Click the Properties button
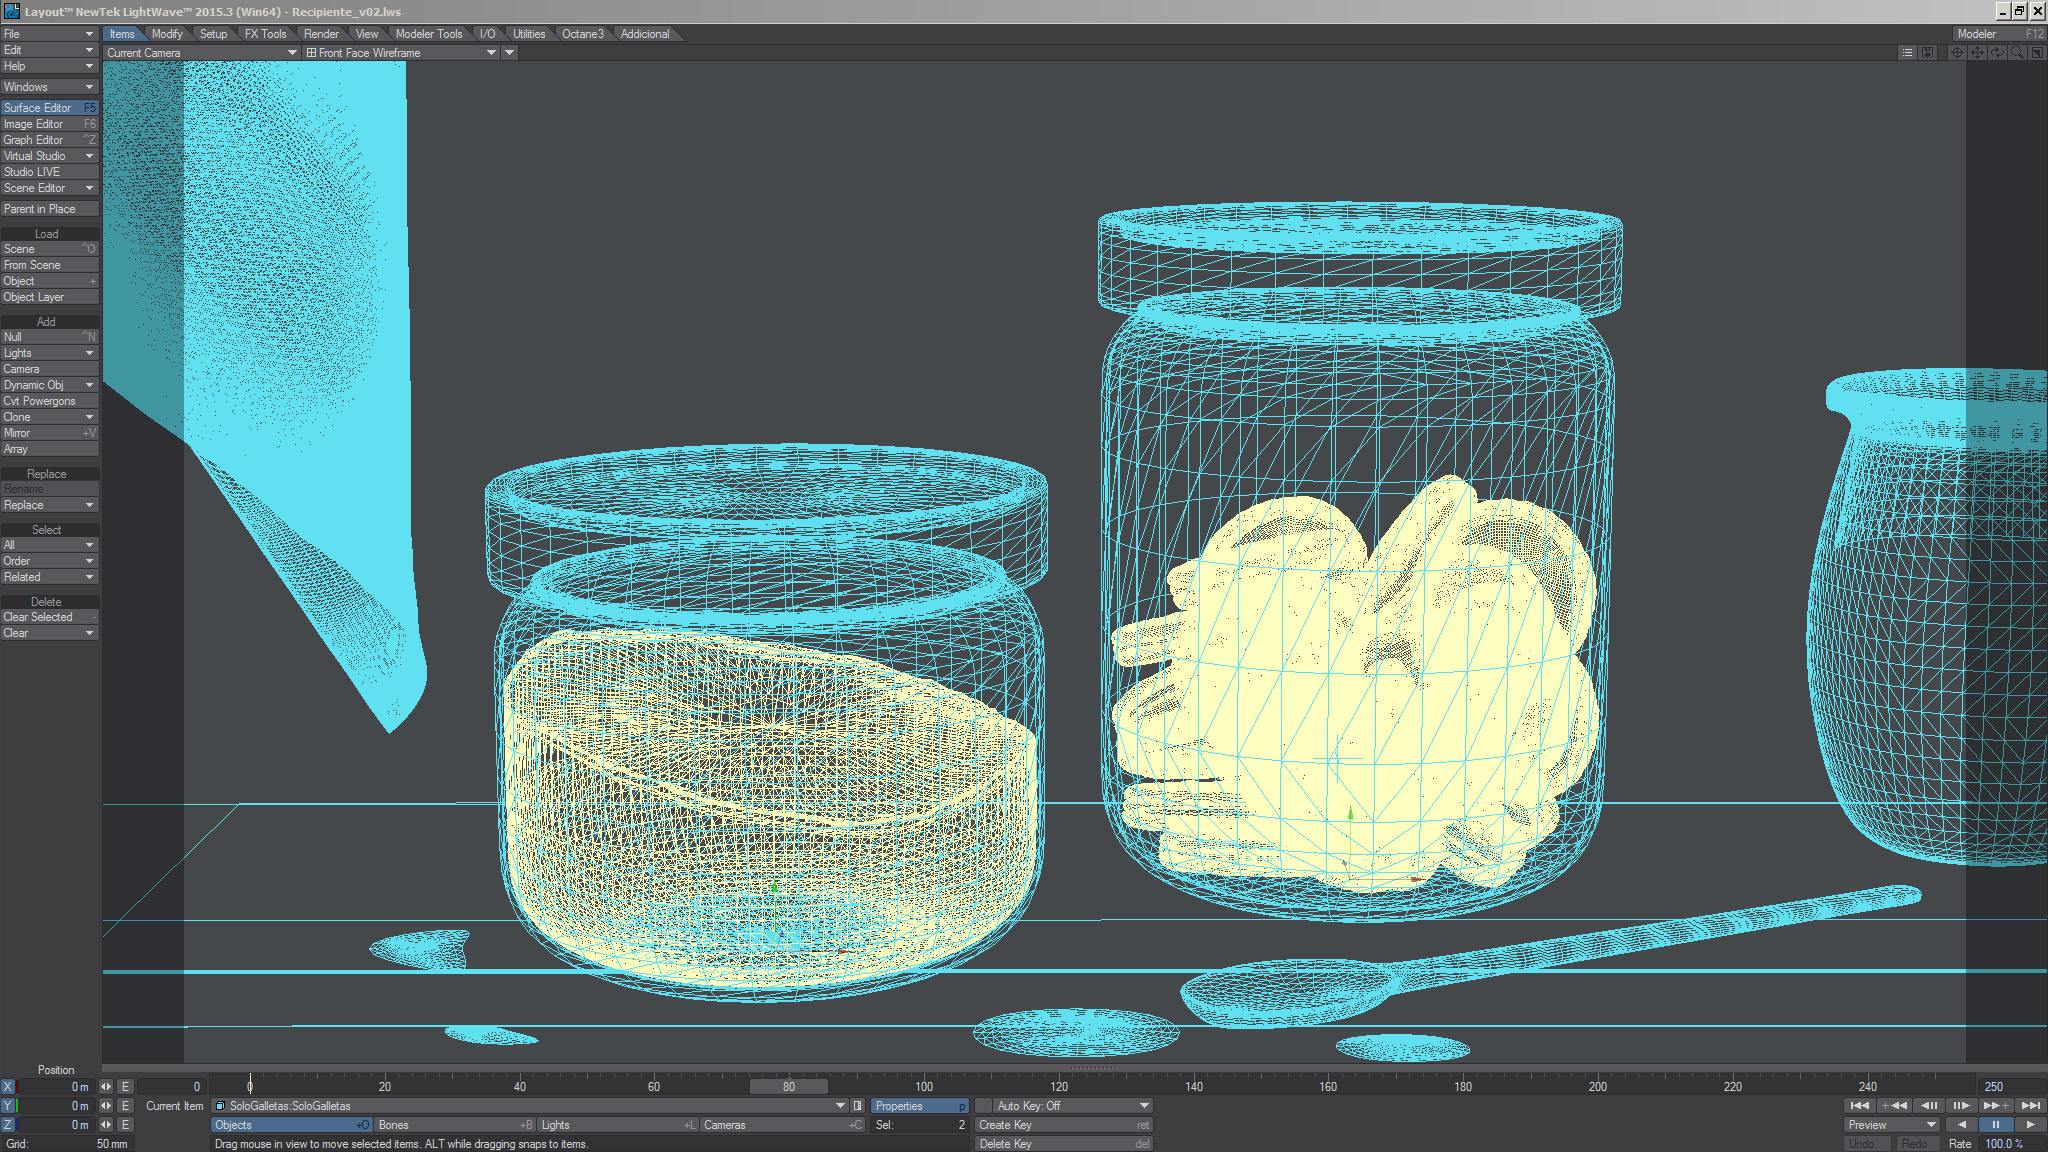 point(920,1106)
